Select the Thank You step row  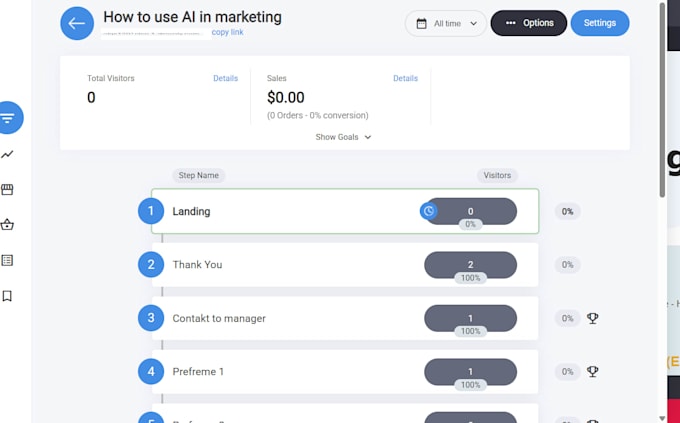(x=345, y=265)
